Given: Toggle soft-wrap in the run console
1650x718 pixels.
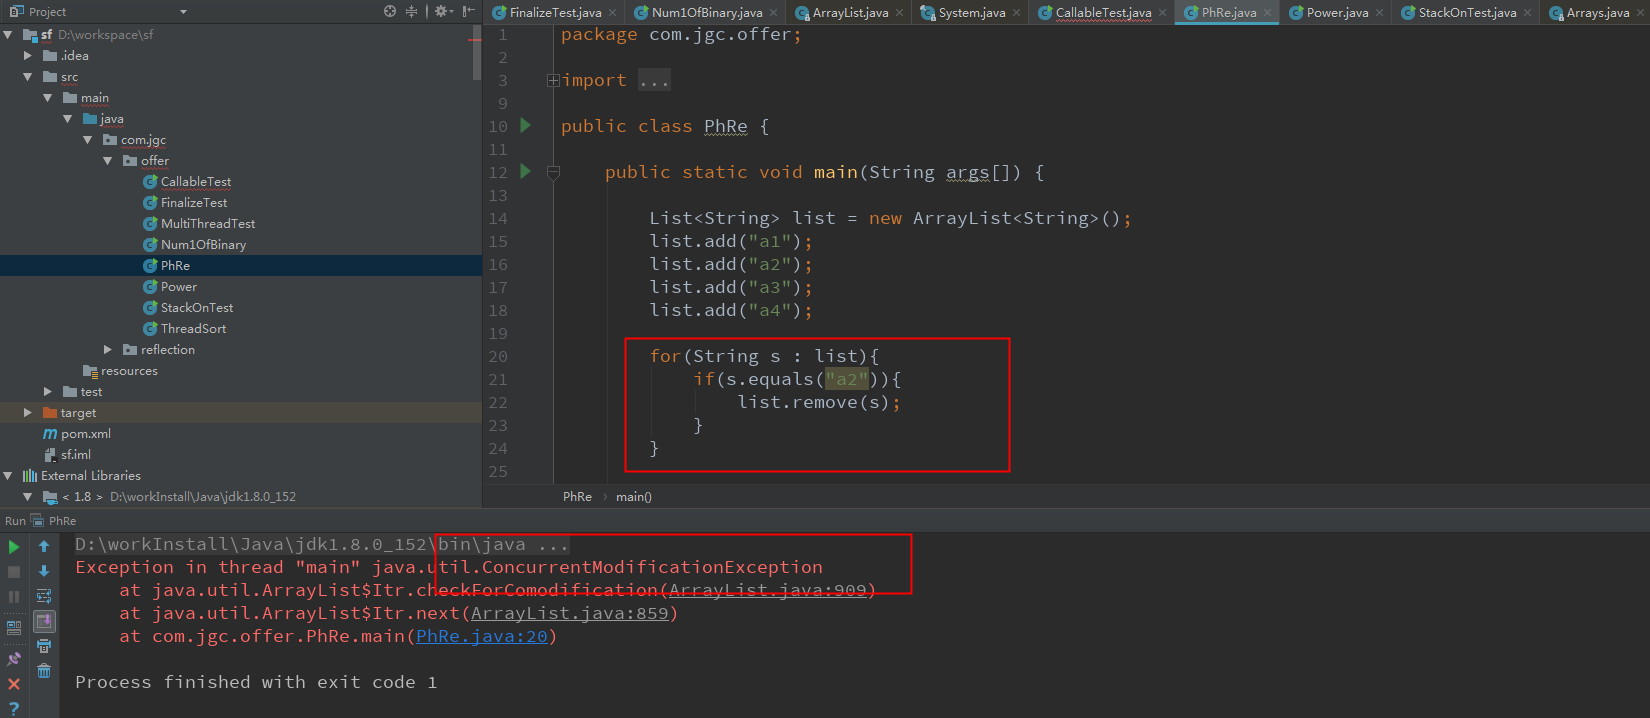Looking at the screenshot, I should click(44, 596).
